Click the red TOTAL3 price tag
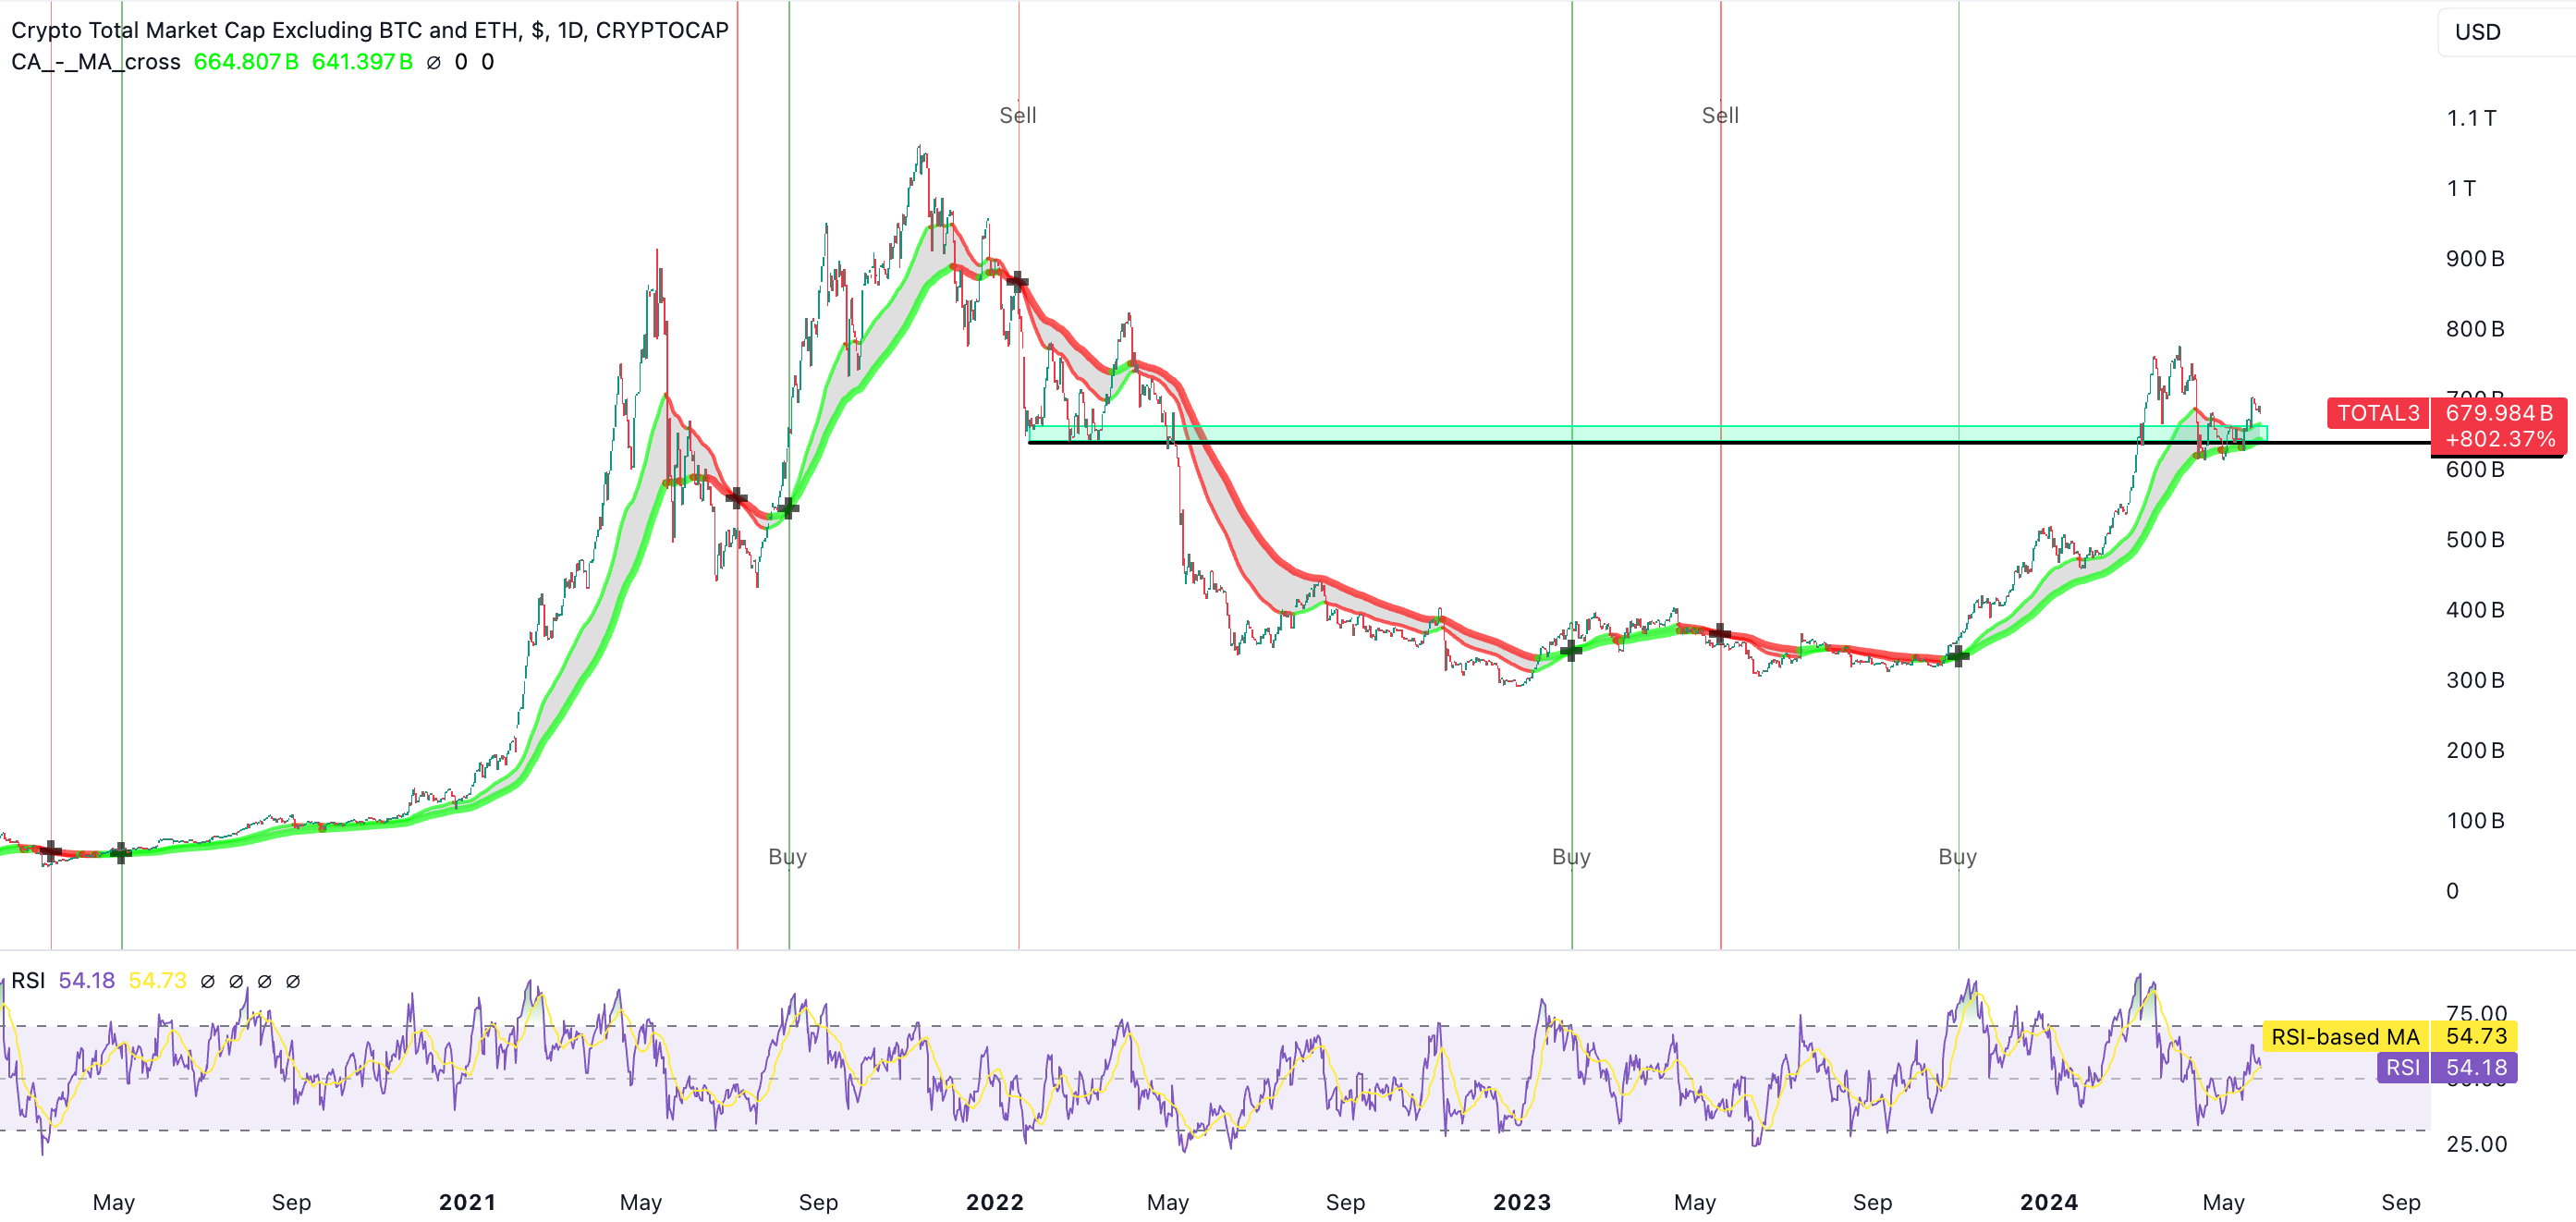 (x=2378, y=412)
